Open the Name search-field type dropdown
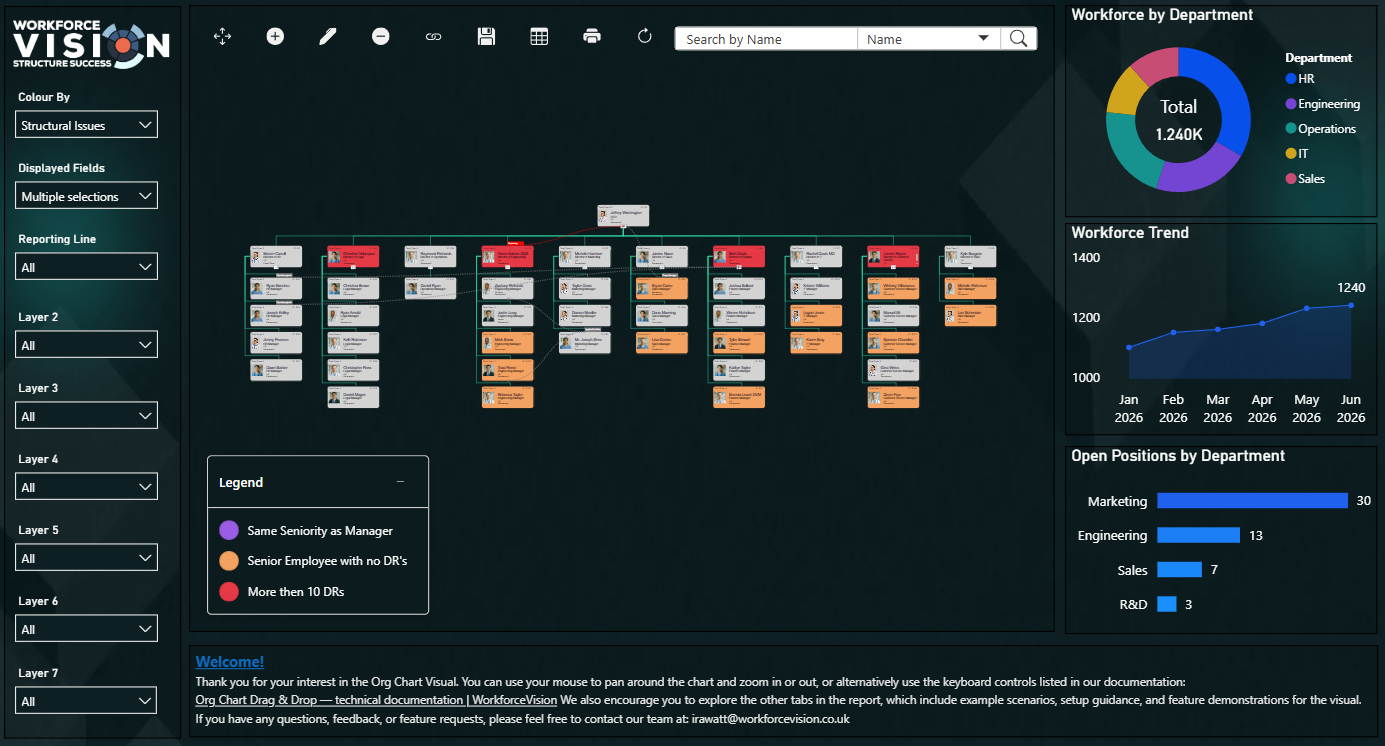Image resolution: width=1385 pixels, height=746 pixels. tap(929, 39)
